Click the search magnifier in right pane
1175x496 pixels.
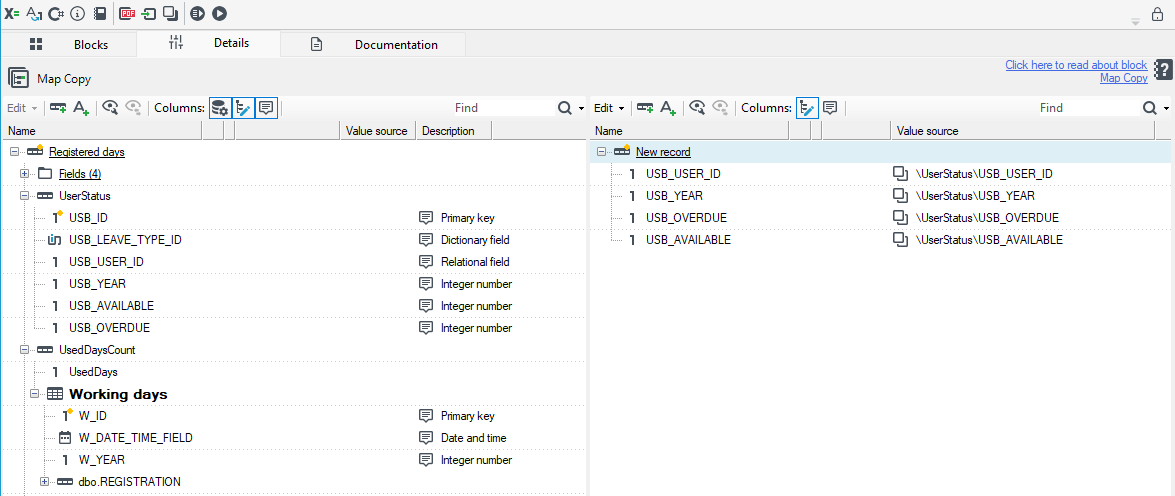[1150, 108]
